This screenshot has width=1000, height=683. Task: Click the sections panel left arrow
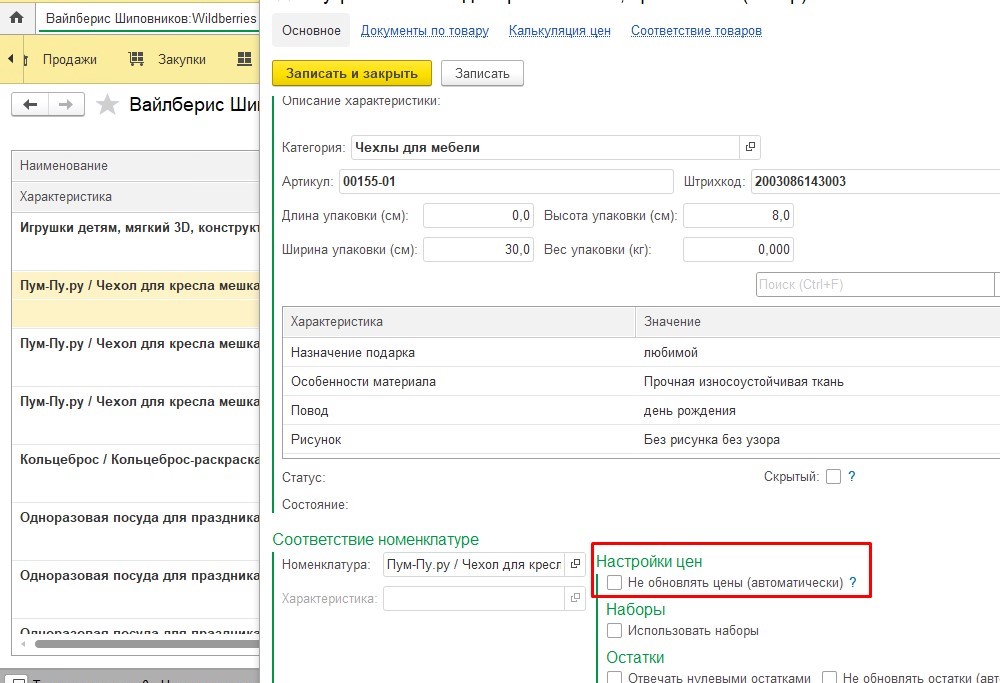pos(11,59)
